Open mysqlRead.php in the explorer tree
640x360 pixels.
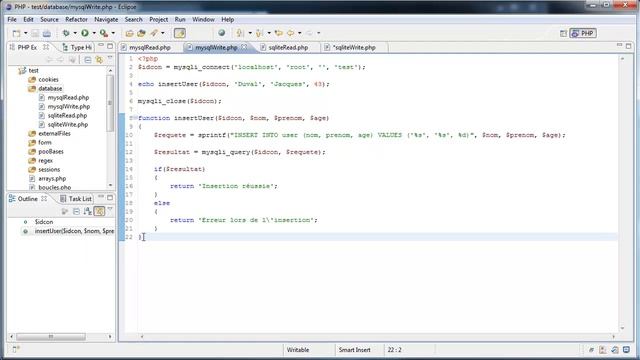(68, 98)
